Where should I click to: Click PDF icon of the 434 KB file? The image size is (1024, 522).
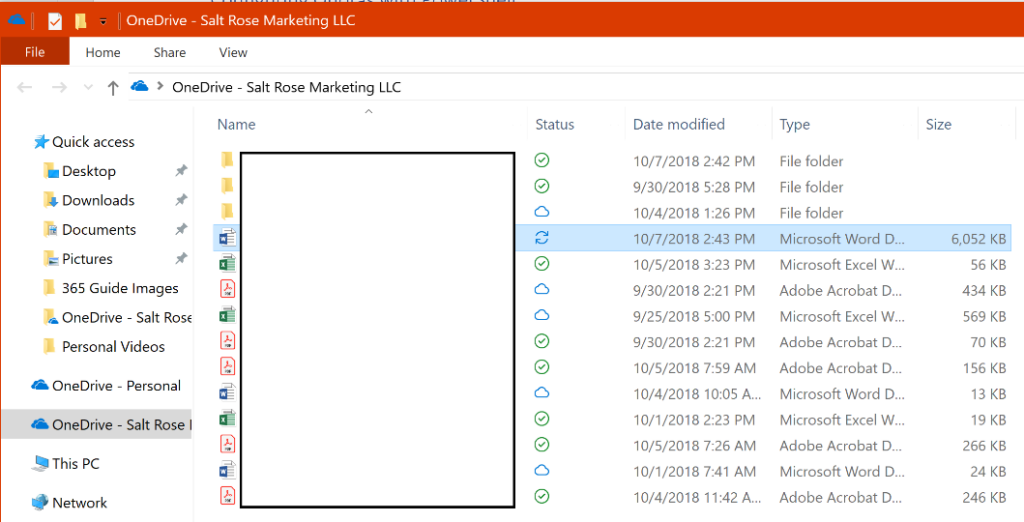(x=227, y=289)
